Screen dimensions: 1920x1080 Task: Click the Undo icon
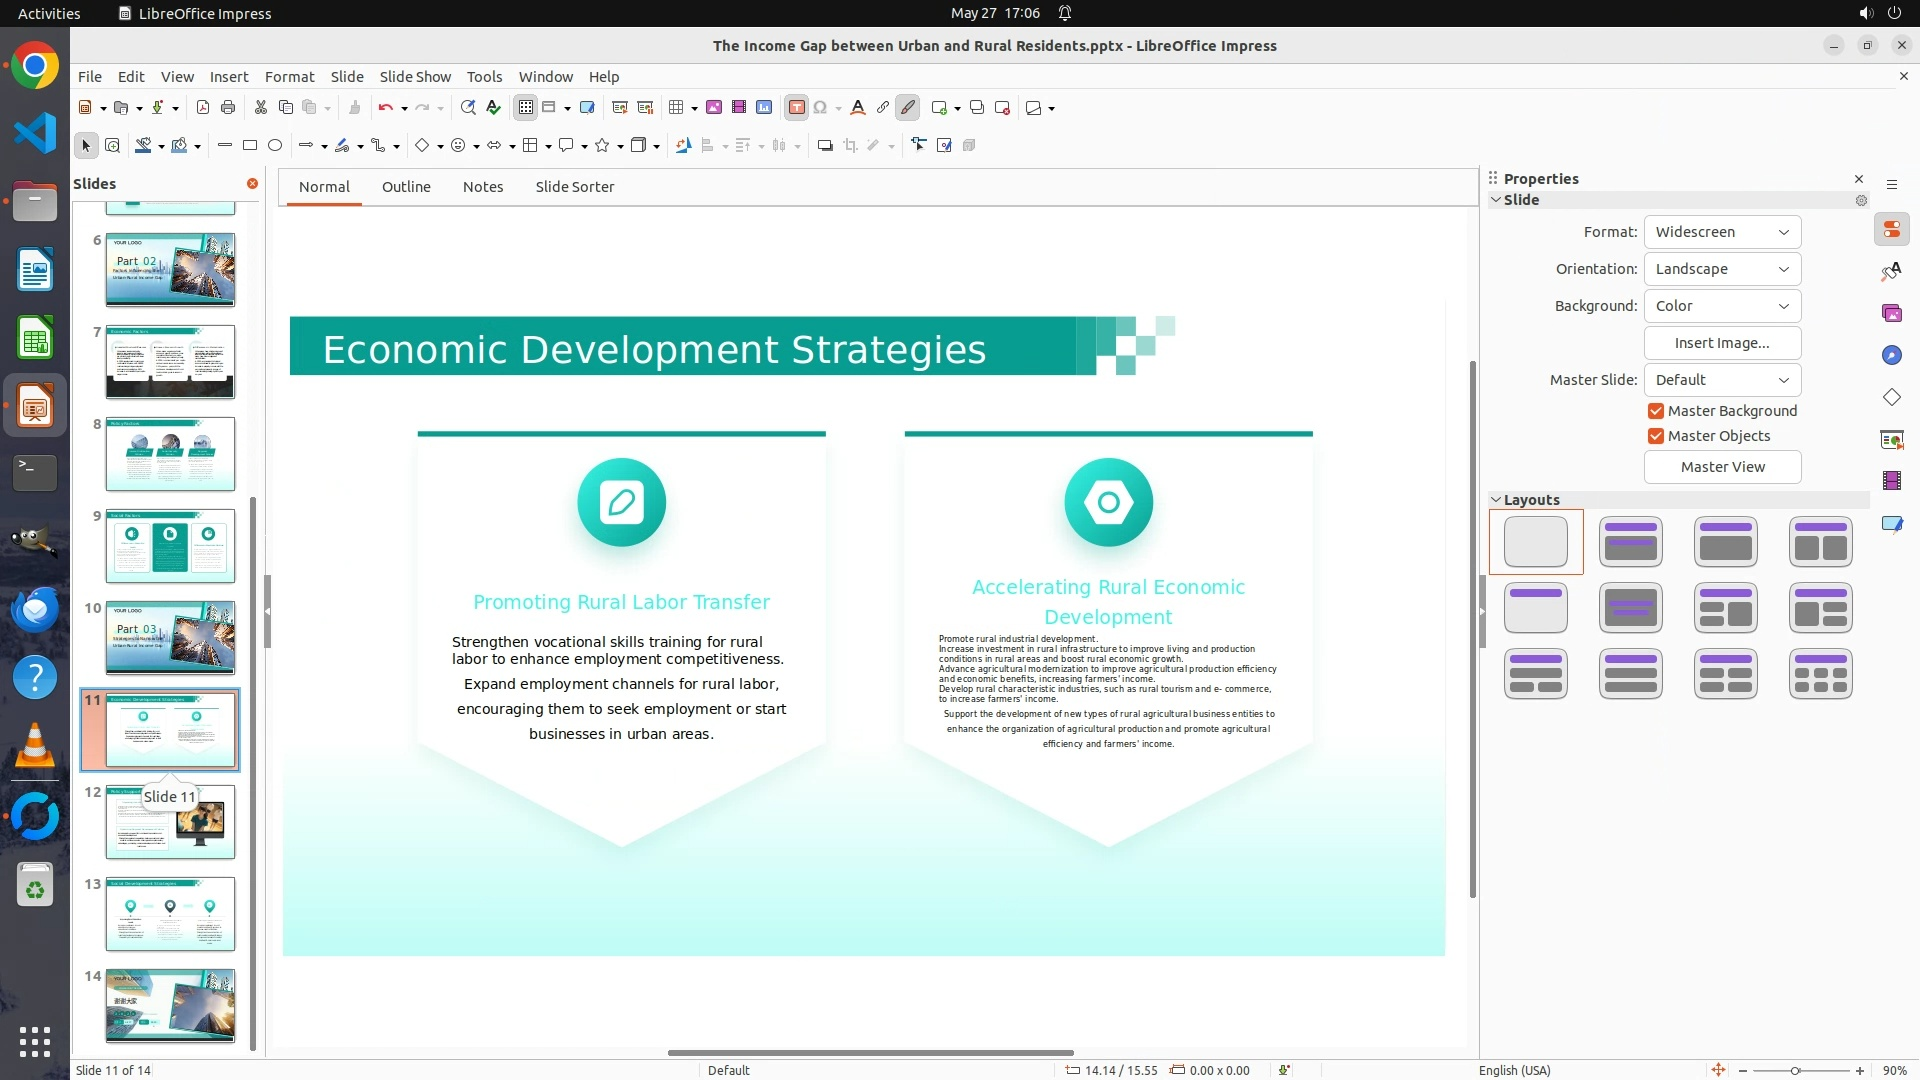385,108
